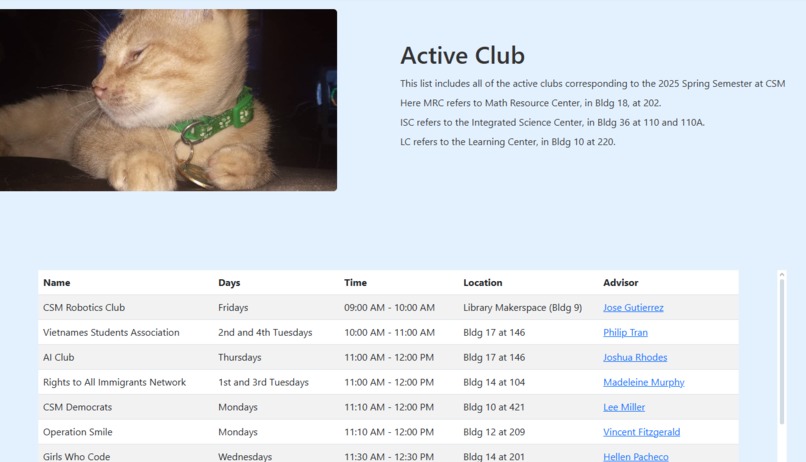Select the AI Club name cell

pos(59,357)
